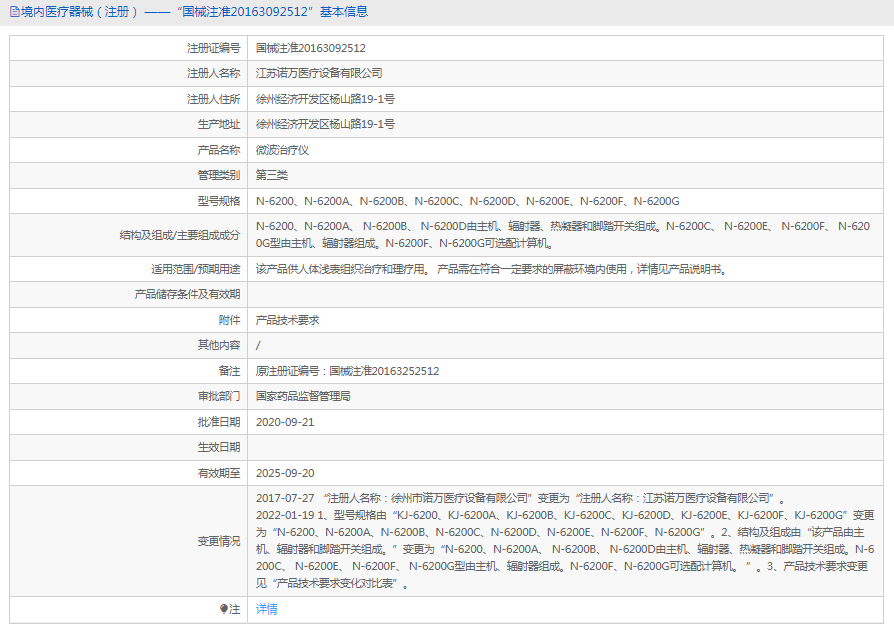Viewport: 894px width, 630px height.
Task: Select the 注册人住所 row label
Action: 213,99
